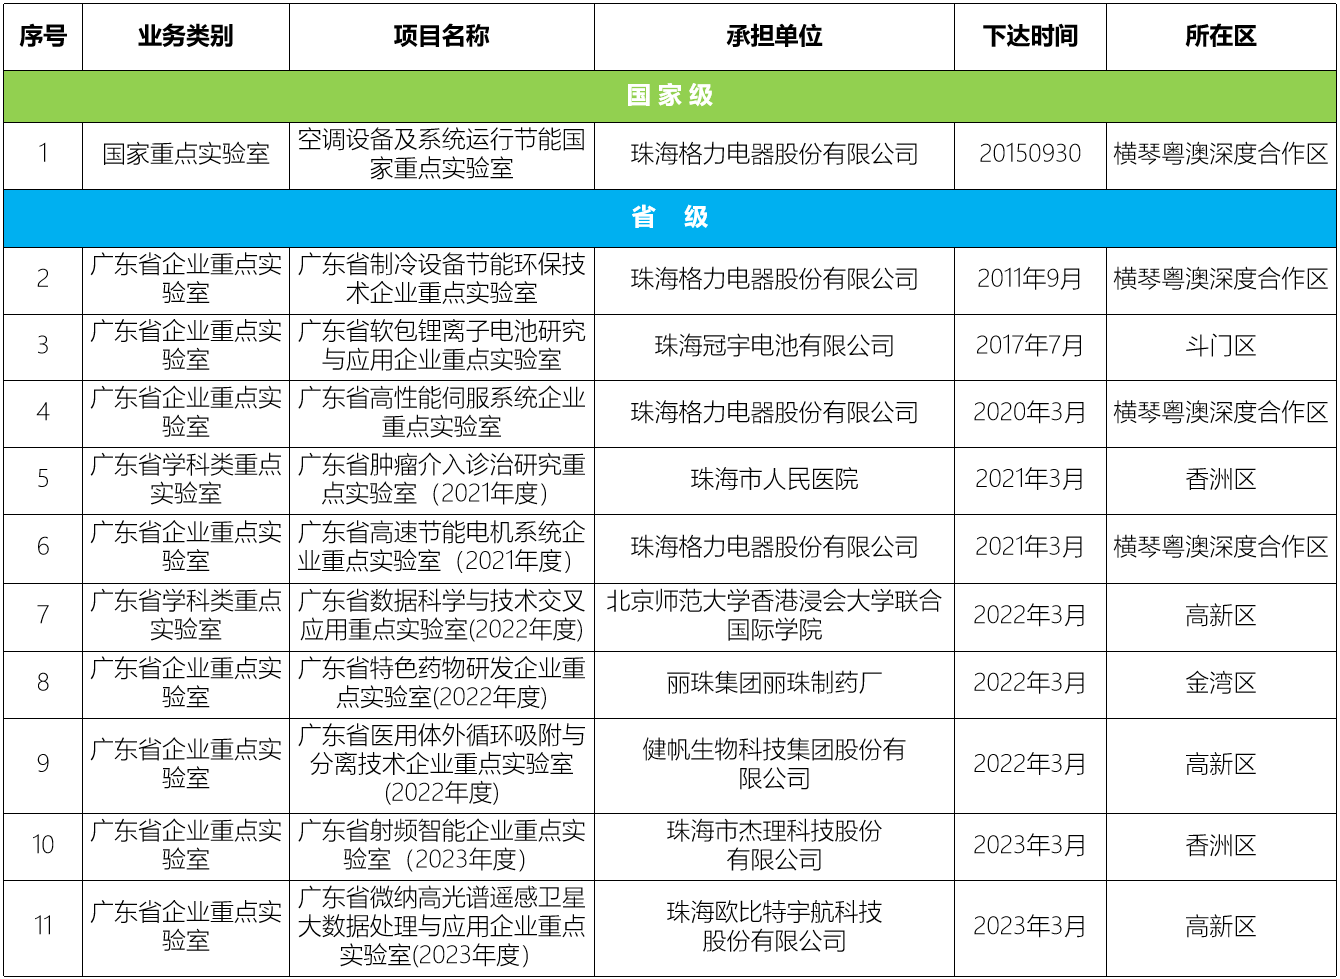
Task: Select the 承担单位 column header
Action: pyautogui.click(x=774, y=37)
